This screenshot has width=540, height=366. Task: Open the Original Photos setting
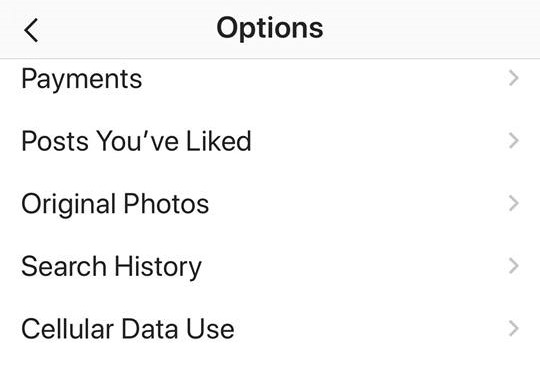pyautogui.click(x=270, y=203)
